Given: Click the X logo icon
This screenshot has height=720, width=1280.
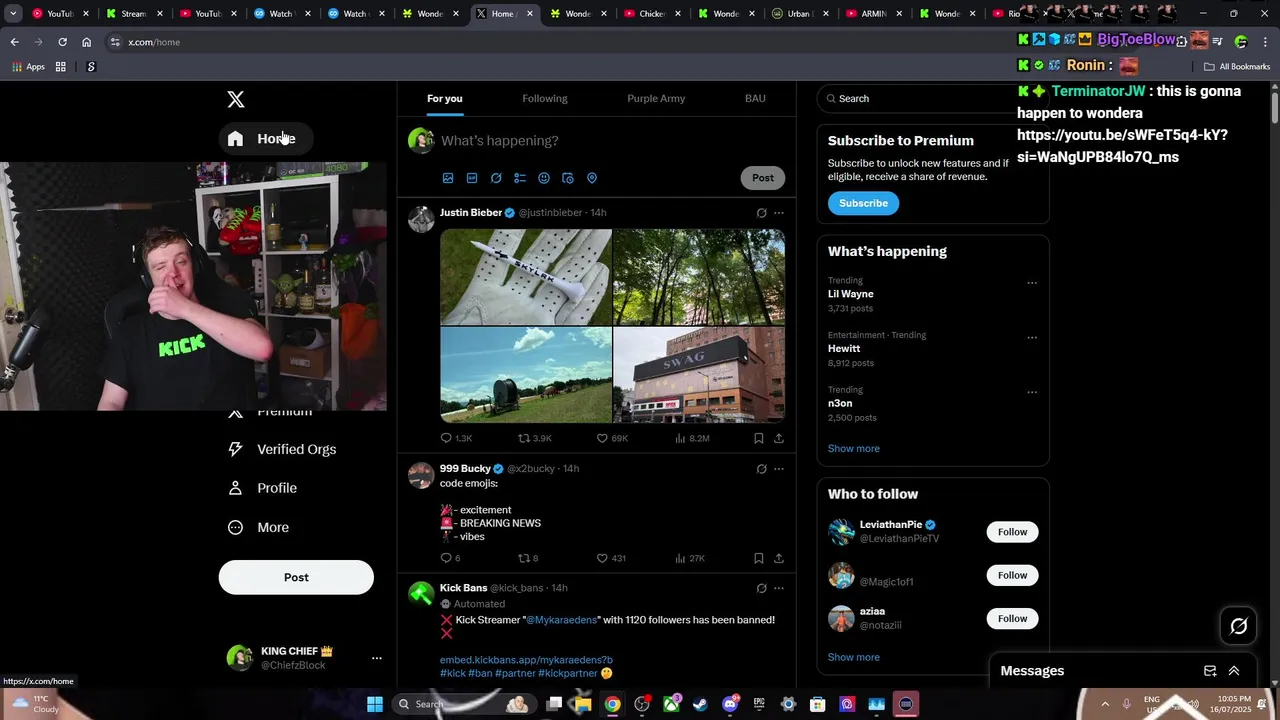Looking at the screenshot, I should [x=236, y=99].
